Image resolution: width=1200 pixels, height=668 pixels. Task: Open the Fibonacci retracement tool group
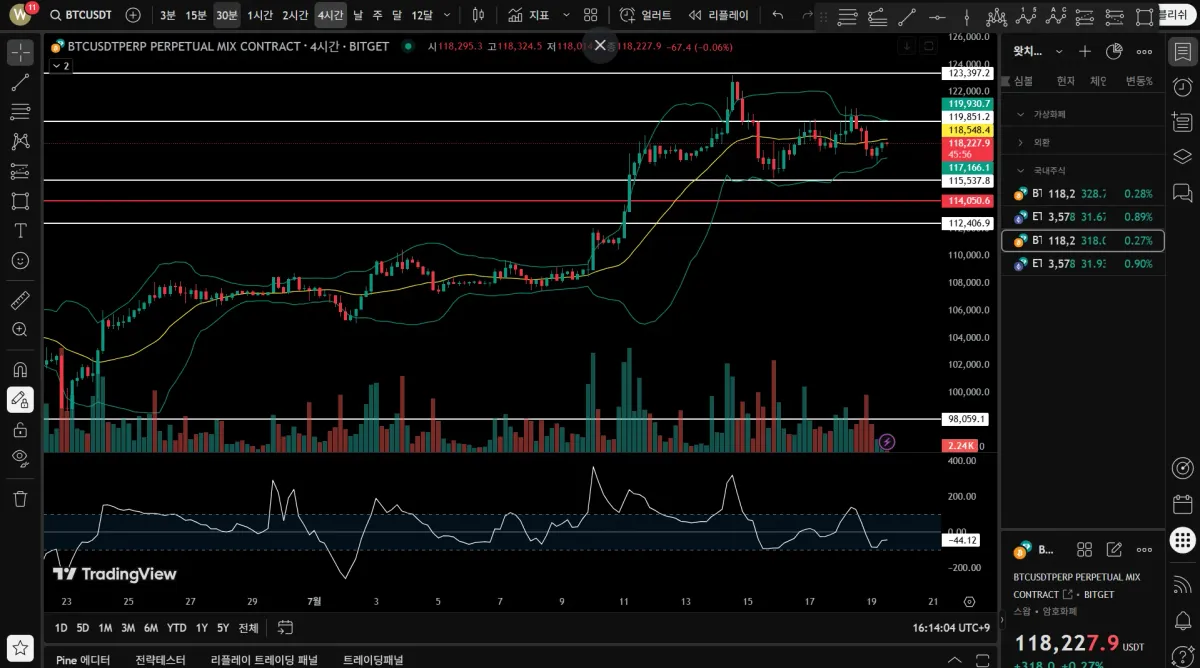[20, 112]
